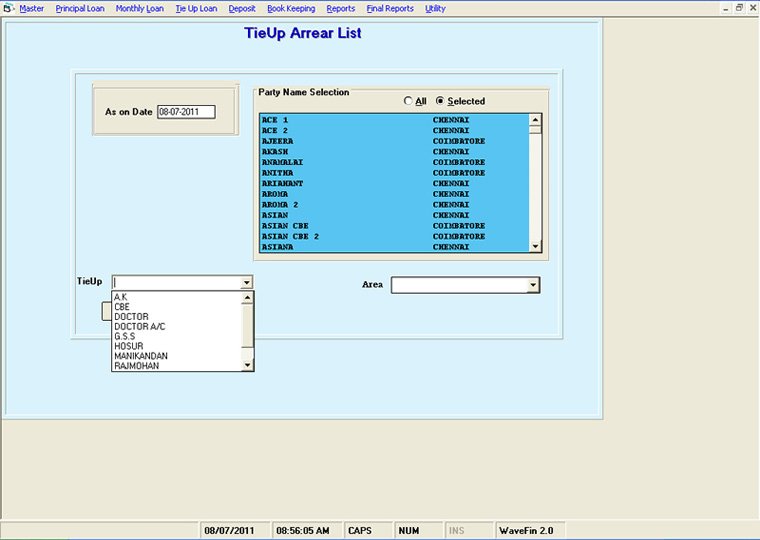
Task: Open the Final Reports menu
Action: pos(389,8)
